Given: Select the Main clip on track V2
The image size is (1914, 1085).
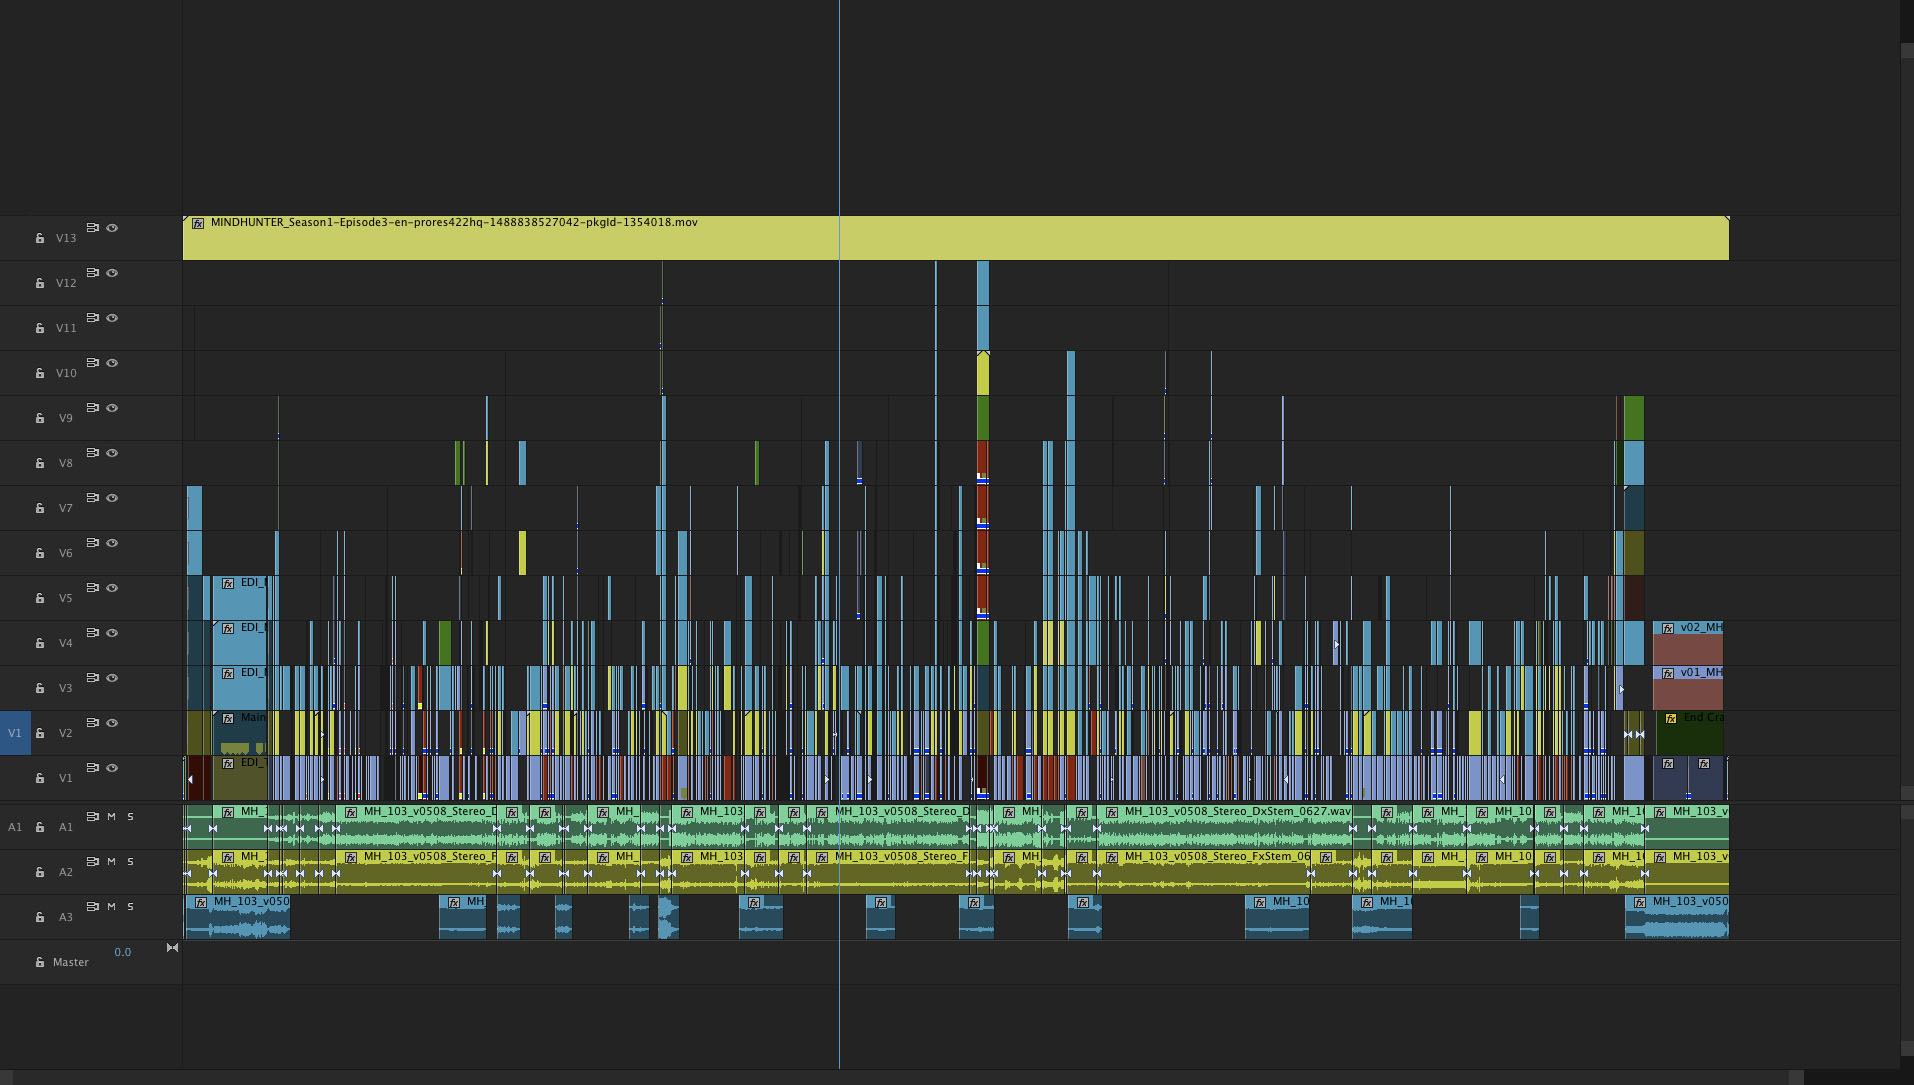Looking at the screenshot, I should 240,733.
